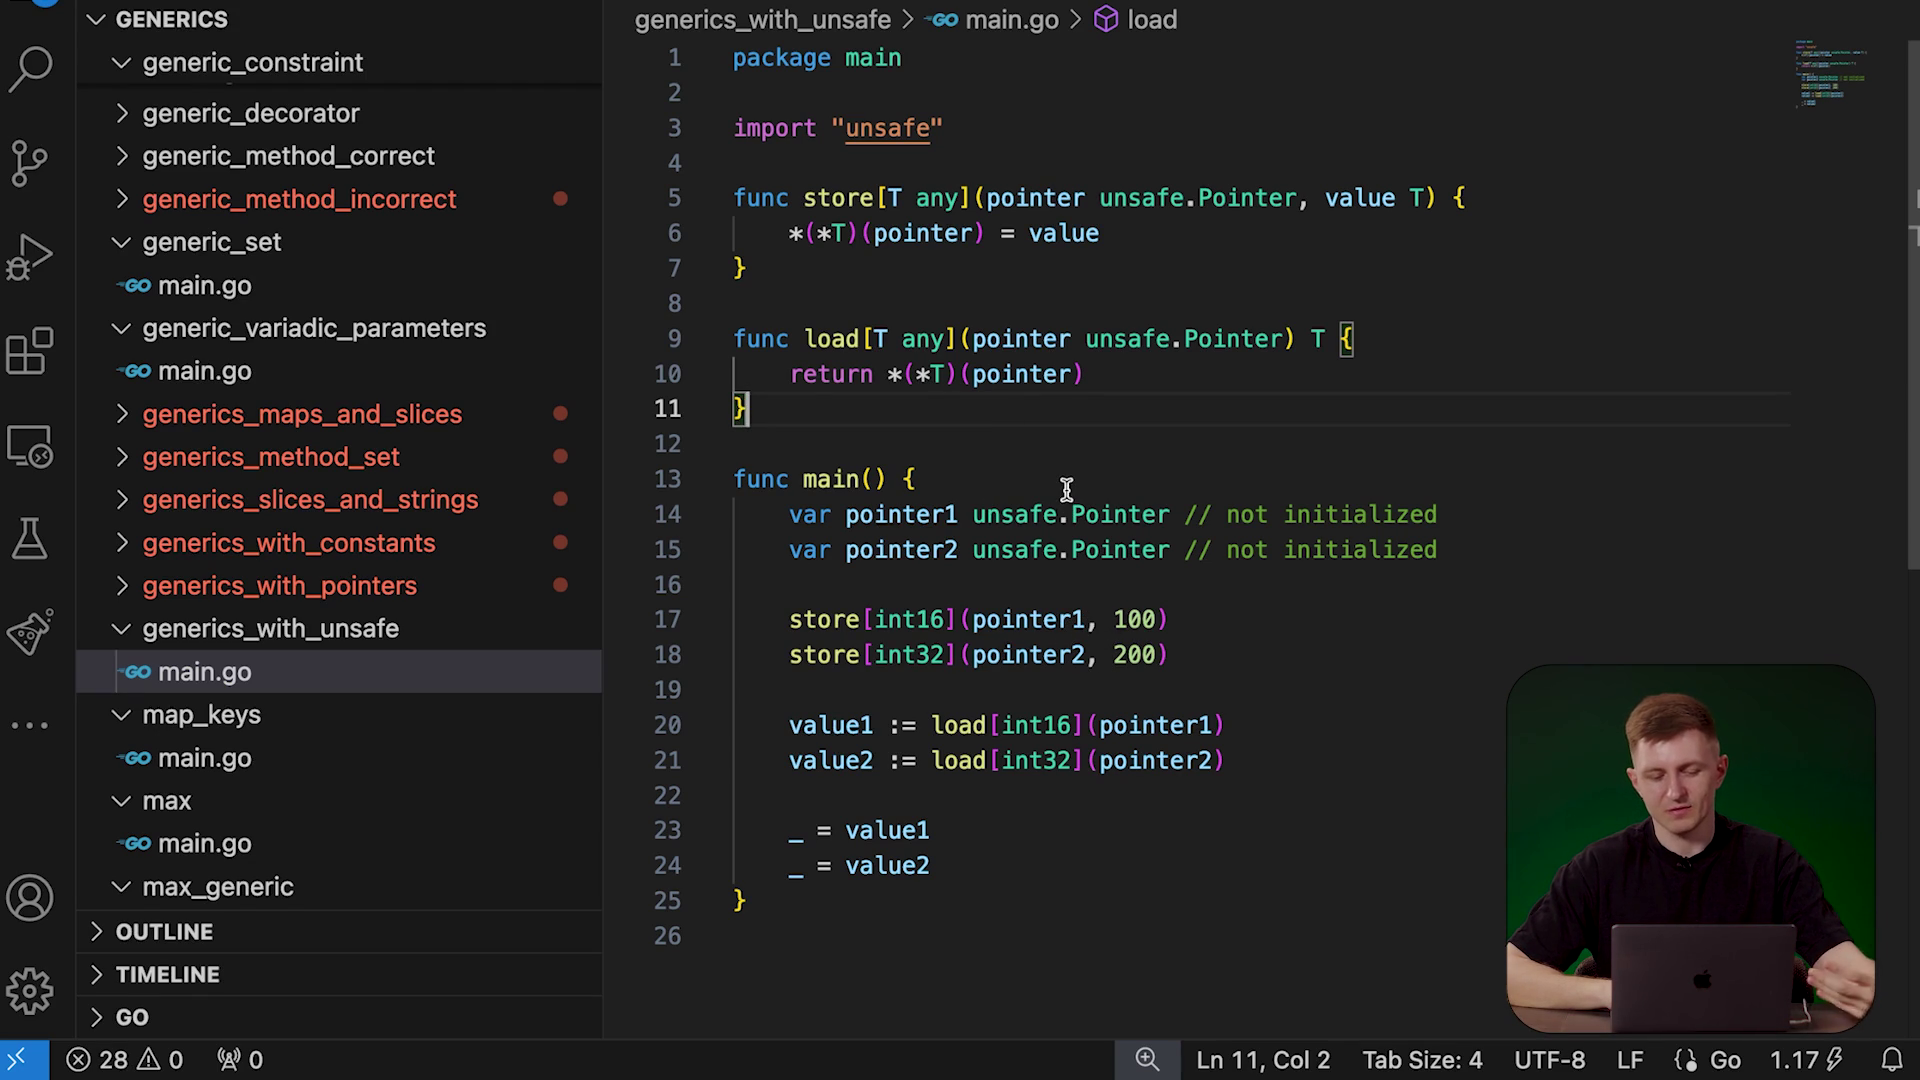Click main.go in the breadcrumb path
The width and height of the screenshot is (1920, 1080).
tap(1010, 20)
